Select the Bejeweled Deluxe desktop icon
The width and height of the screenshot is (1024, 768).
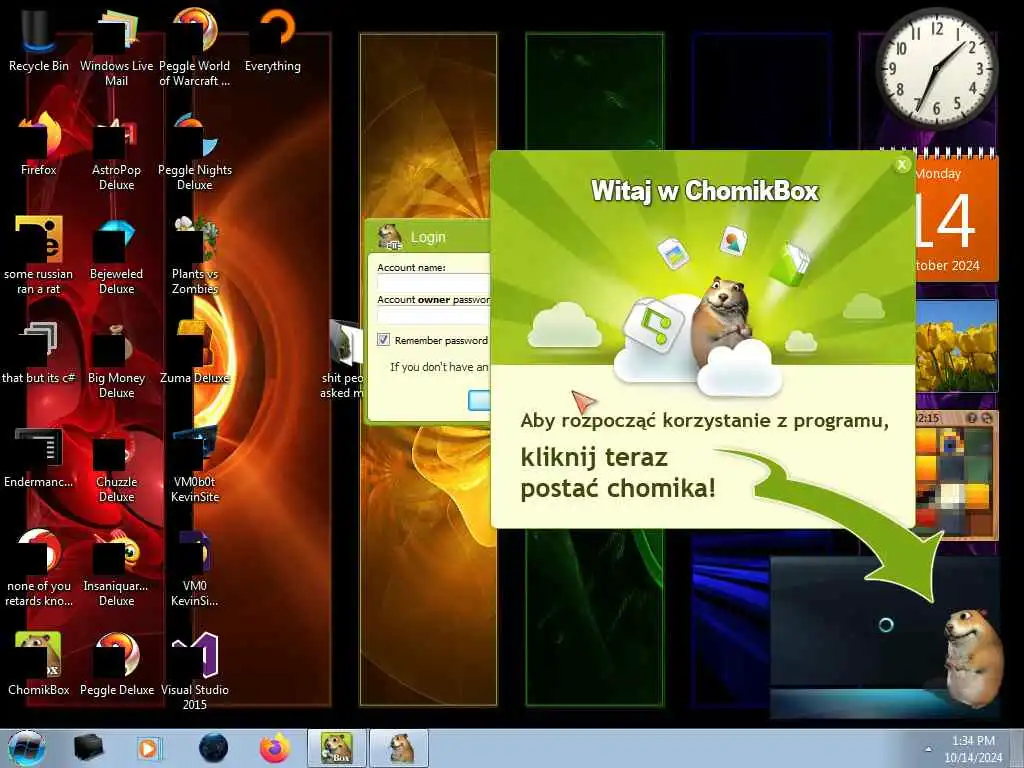click(116, 255)
